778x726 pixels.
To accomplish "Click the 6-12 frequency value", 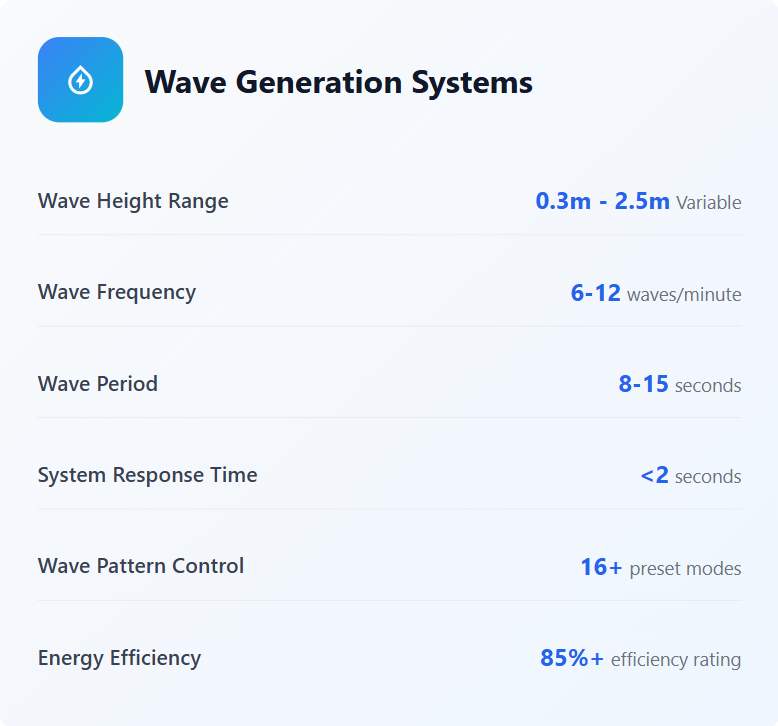I will tap(595, 293).
